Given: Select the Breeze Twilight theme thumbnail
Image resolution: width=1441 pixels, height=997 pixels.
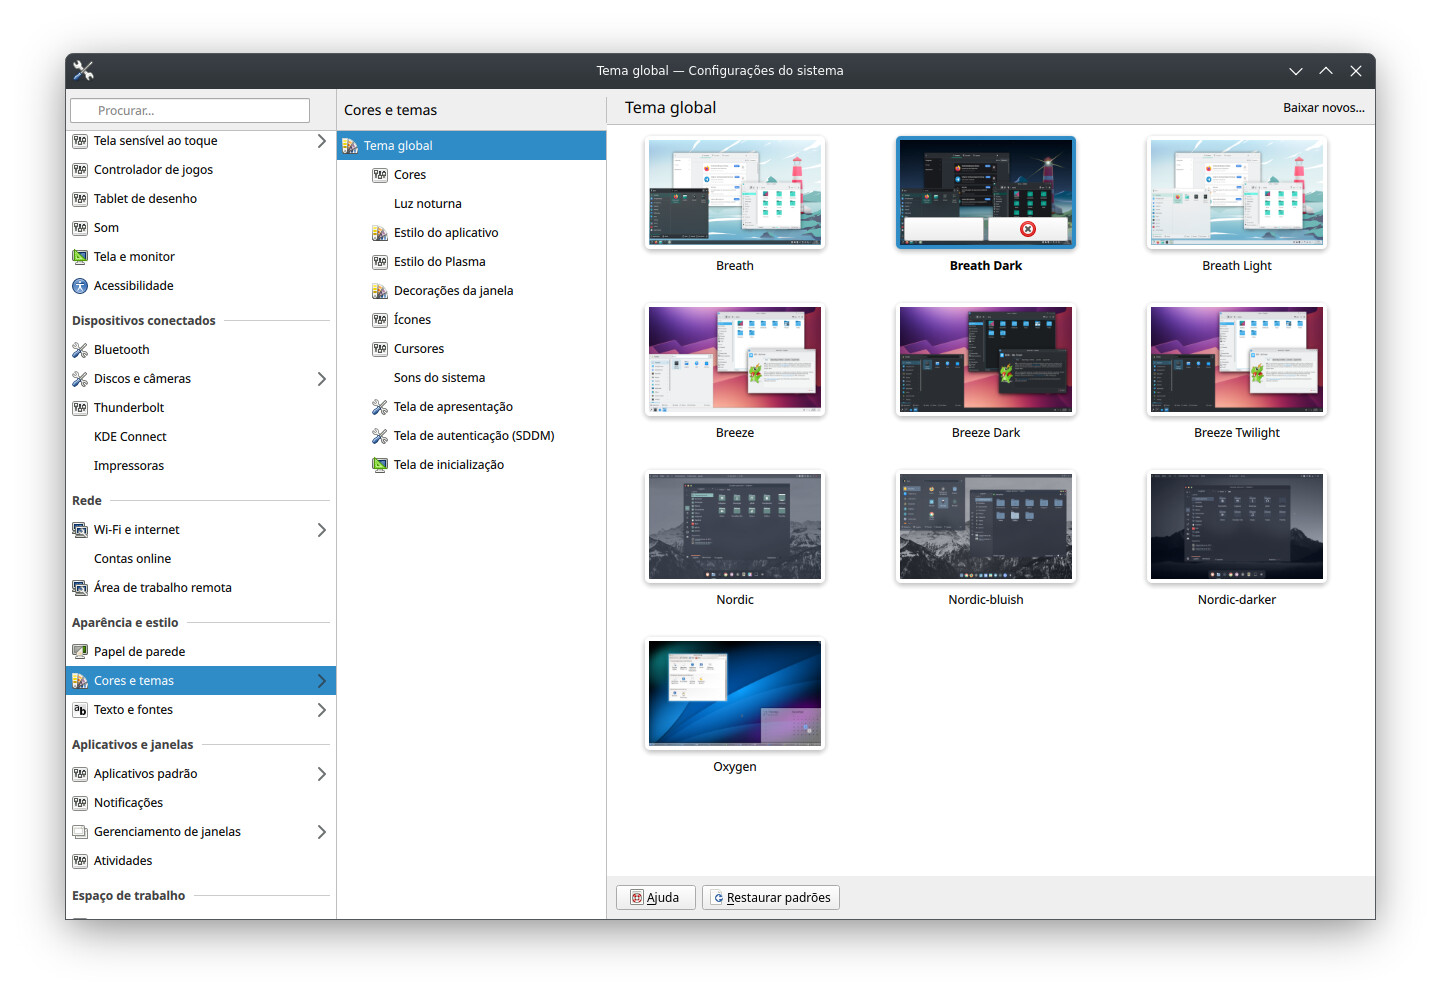Looking at the screenshot, I should [1236, 360].
